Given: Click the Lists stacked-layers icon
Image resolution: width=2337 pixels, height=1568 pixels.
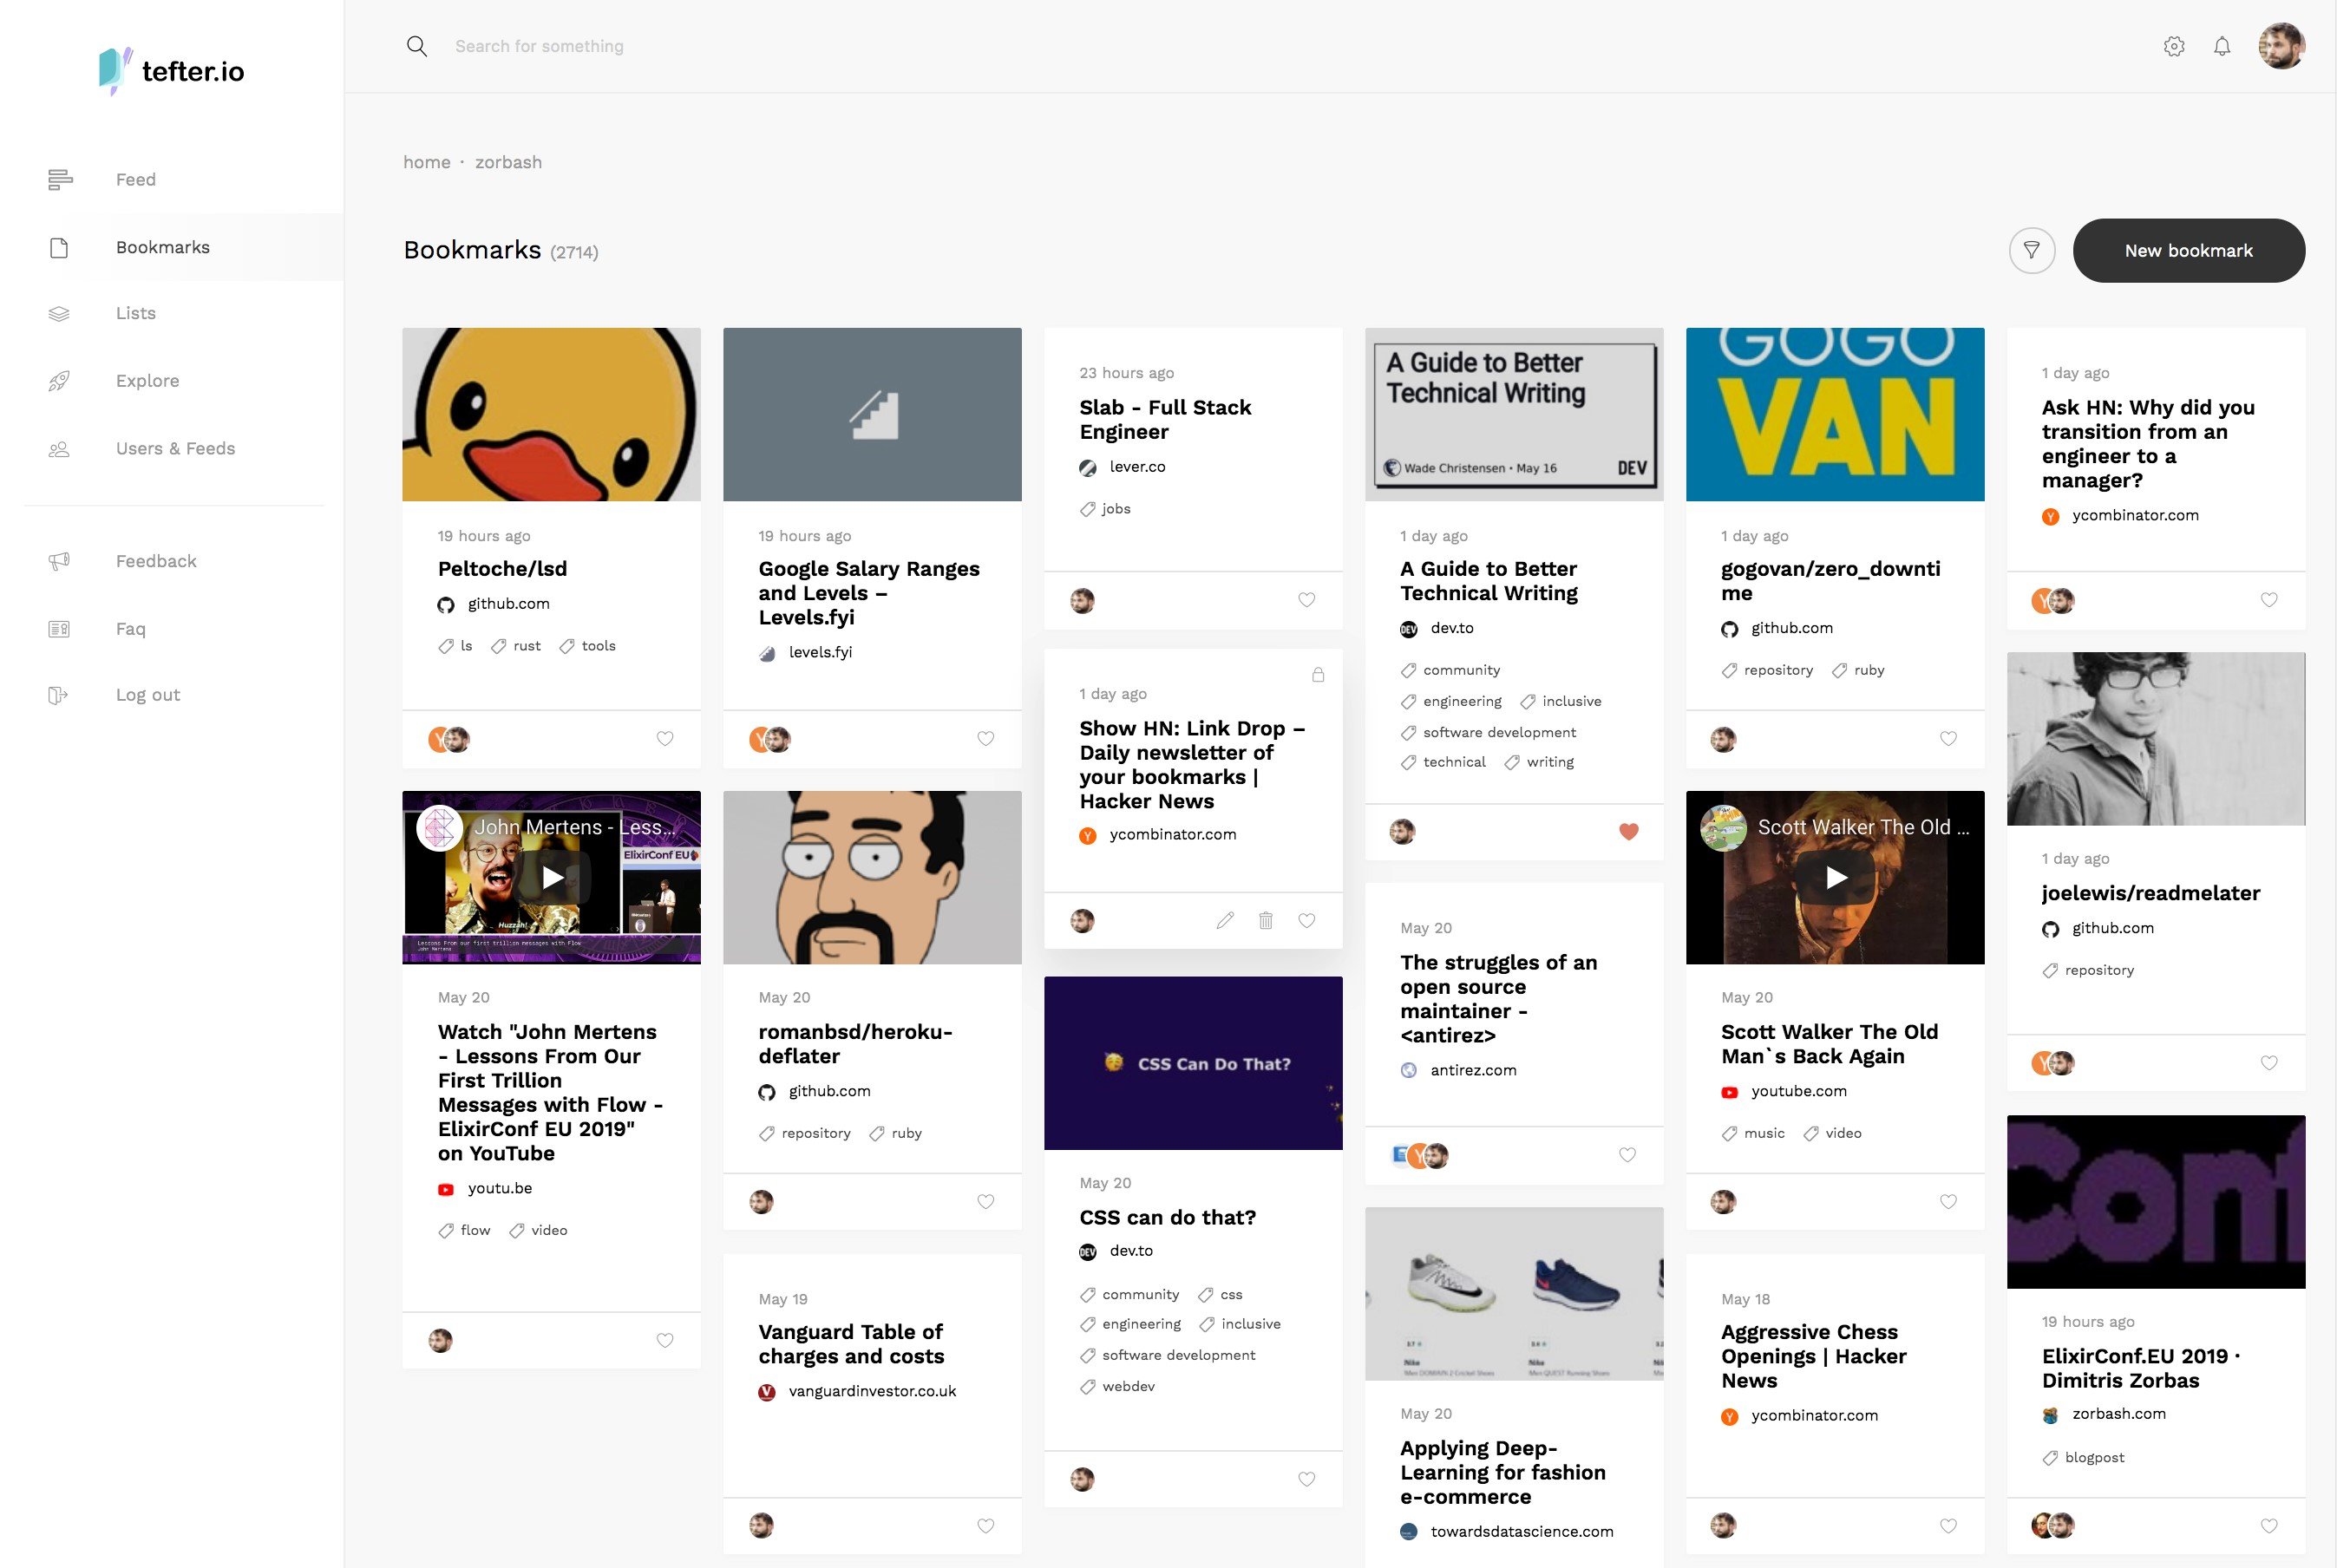Looking at the screenshot, I should click(x=60, y=314).
